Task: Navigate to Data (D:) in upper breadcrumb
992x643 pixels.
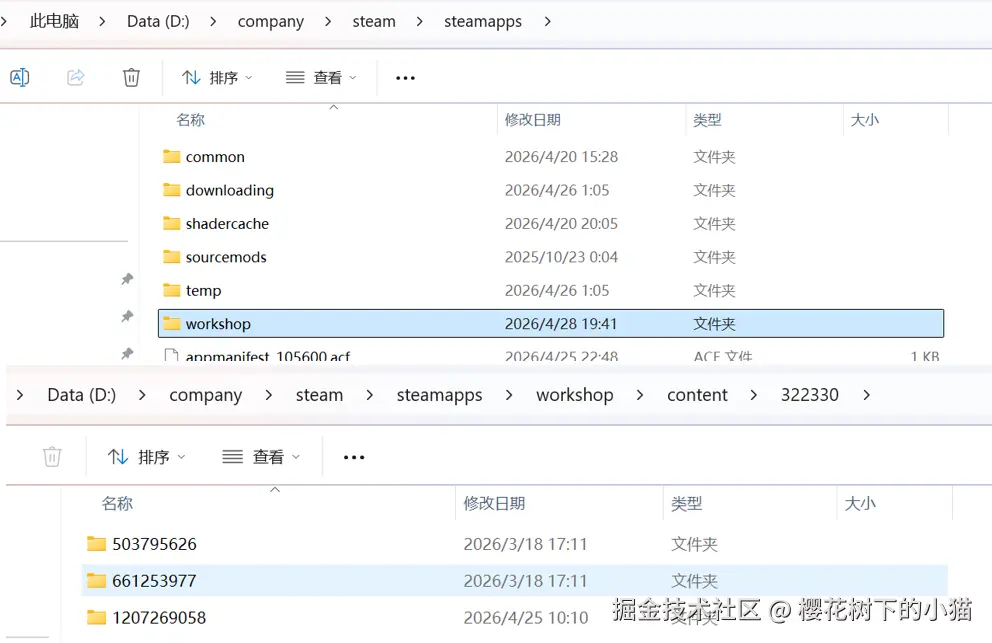Action: 158,21
